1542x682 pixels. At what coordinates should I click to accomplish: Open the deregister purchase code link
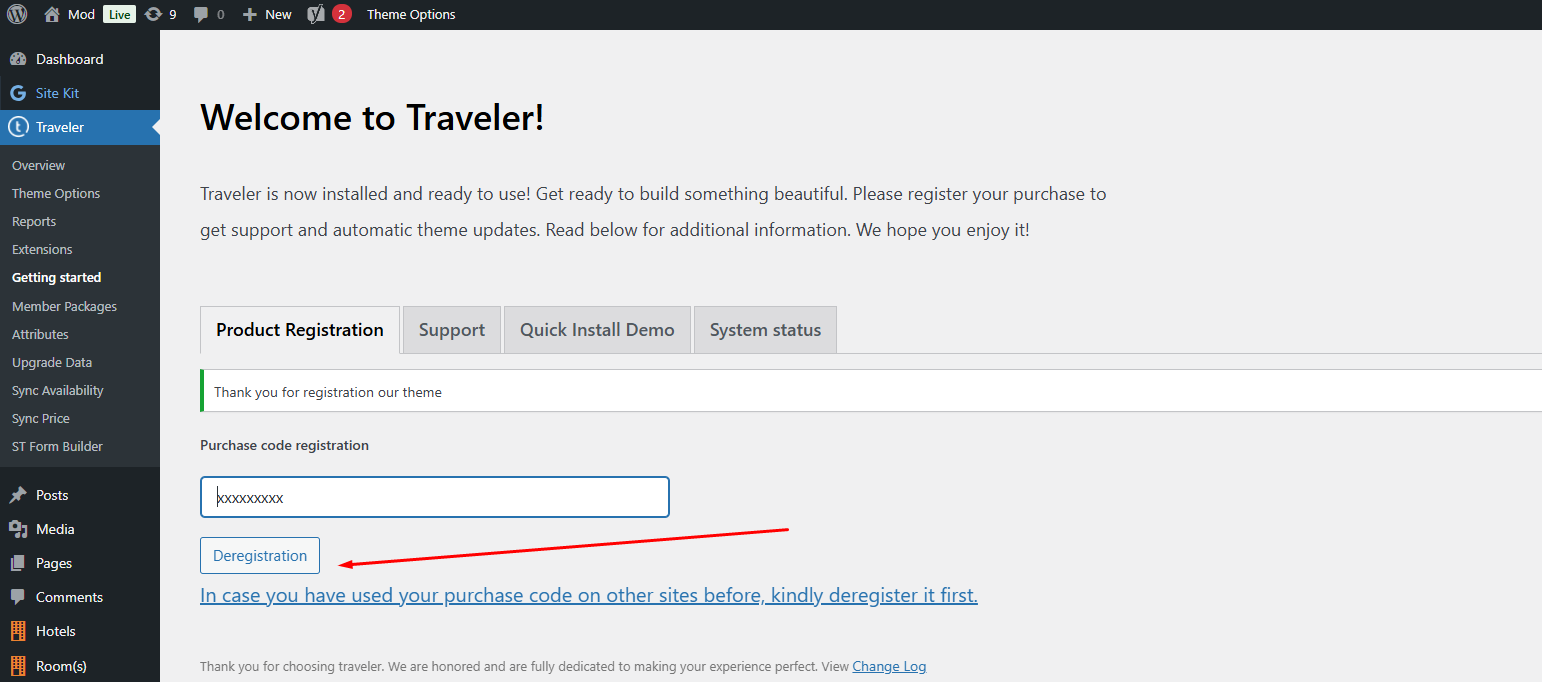click(589, 595)
